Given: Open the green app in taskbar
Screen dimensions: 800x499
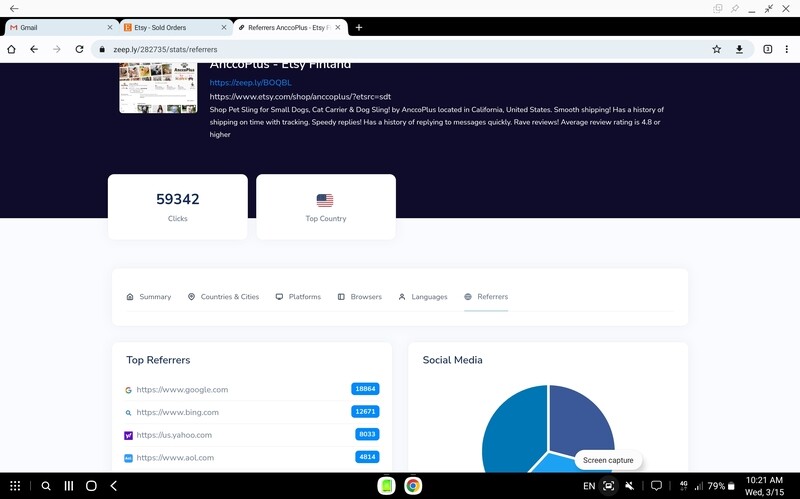Looking at the screenshot, I should coord(386,486).
